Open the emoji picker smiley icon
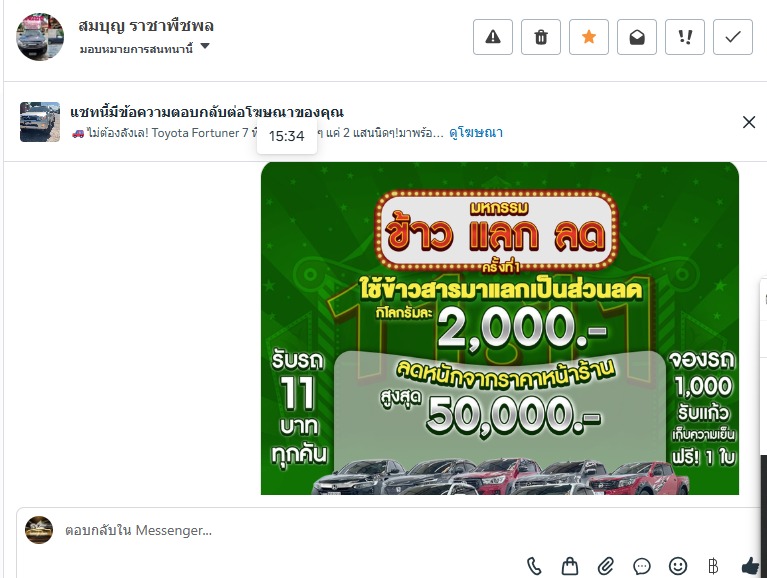The width and height of the screenshot is (767, 578). (677, 566)
